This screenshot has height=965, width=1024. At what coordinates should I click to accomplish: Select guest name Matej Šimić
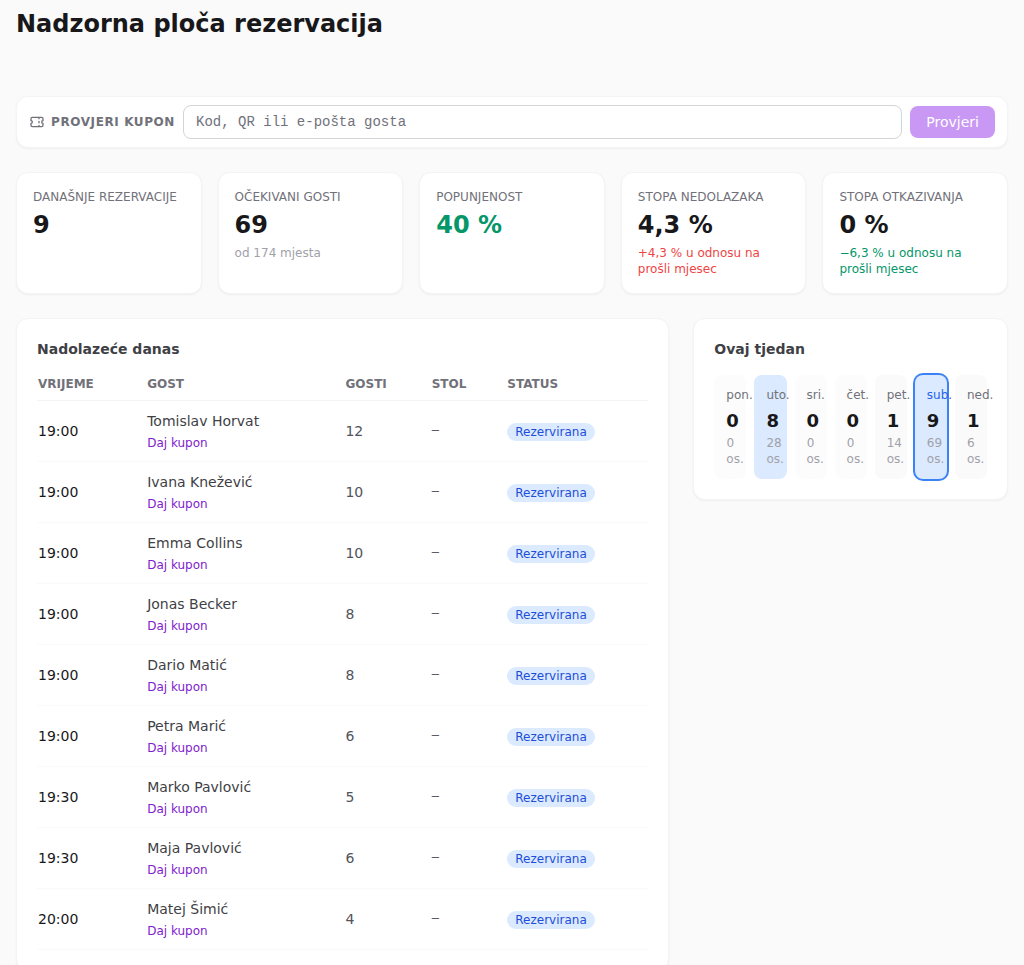coord(187,909)
